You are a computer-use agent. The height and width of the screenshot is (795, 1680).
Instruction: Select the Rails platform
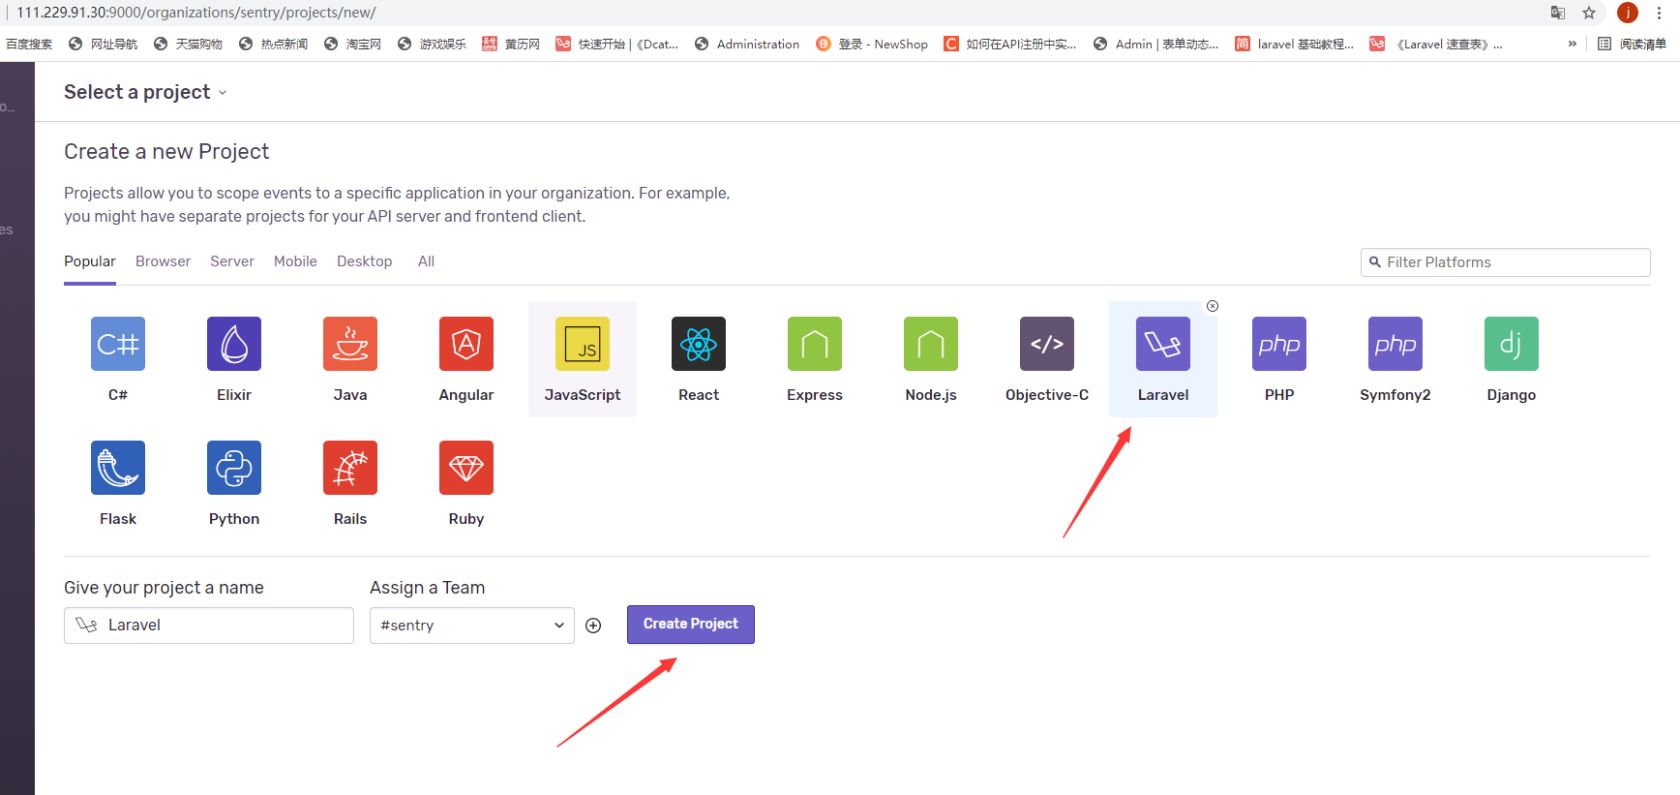tap(350, 468)
